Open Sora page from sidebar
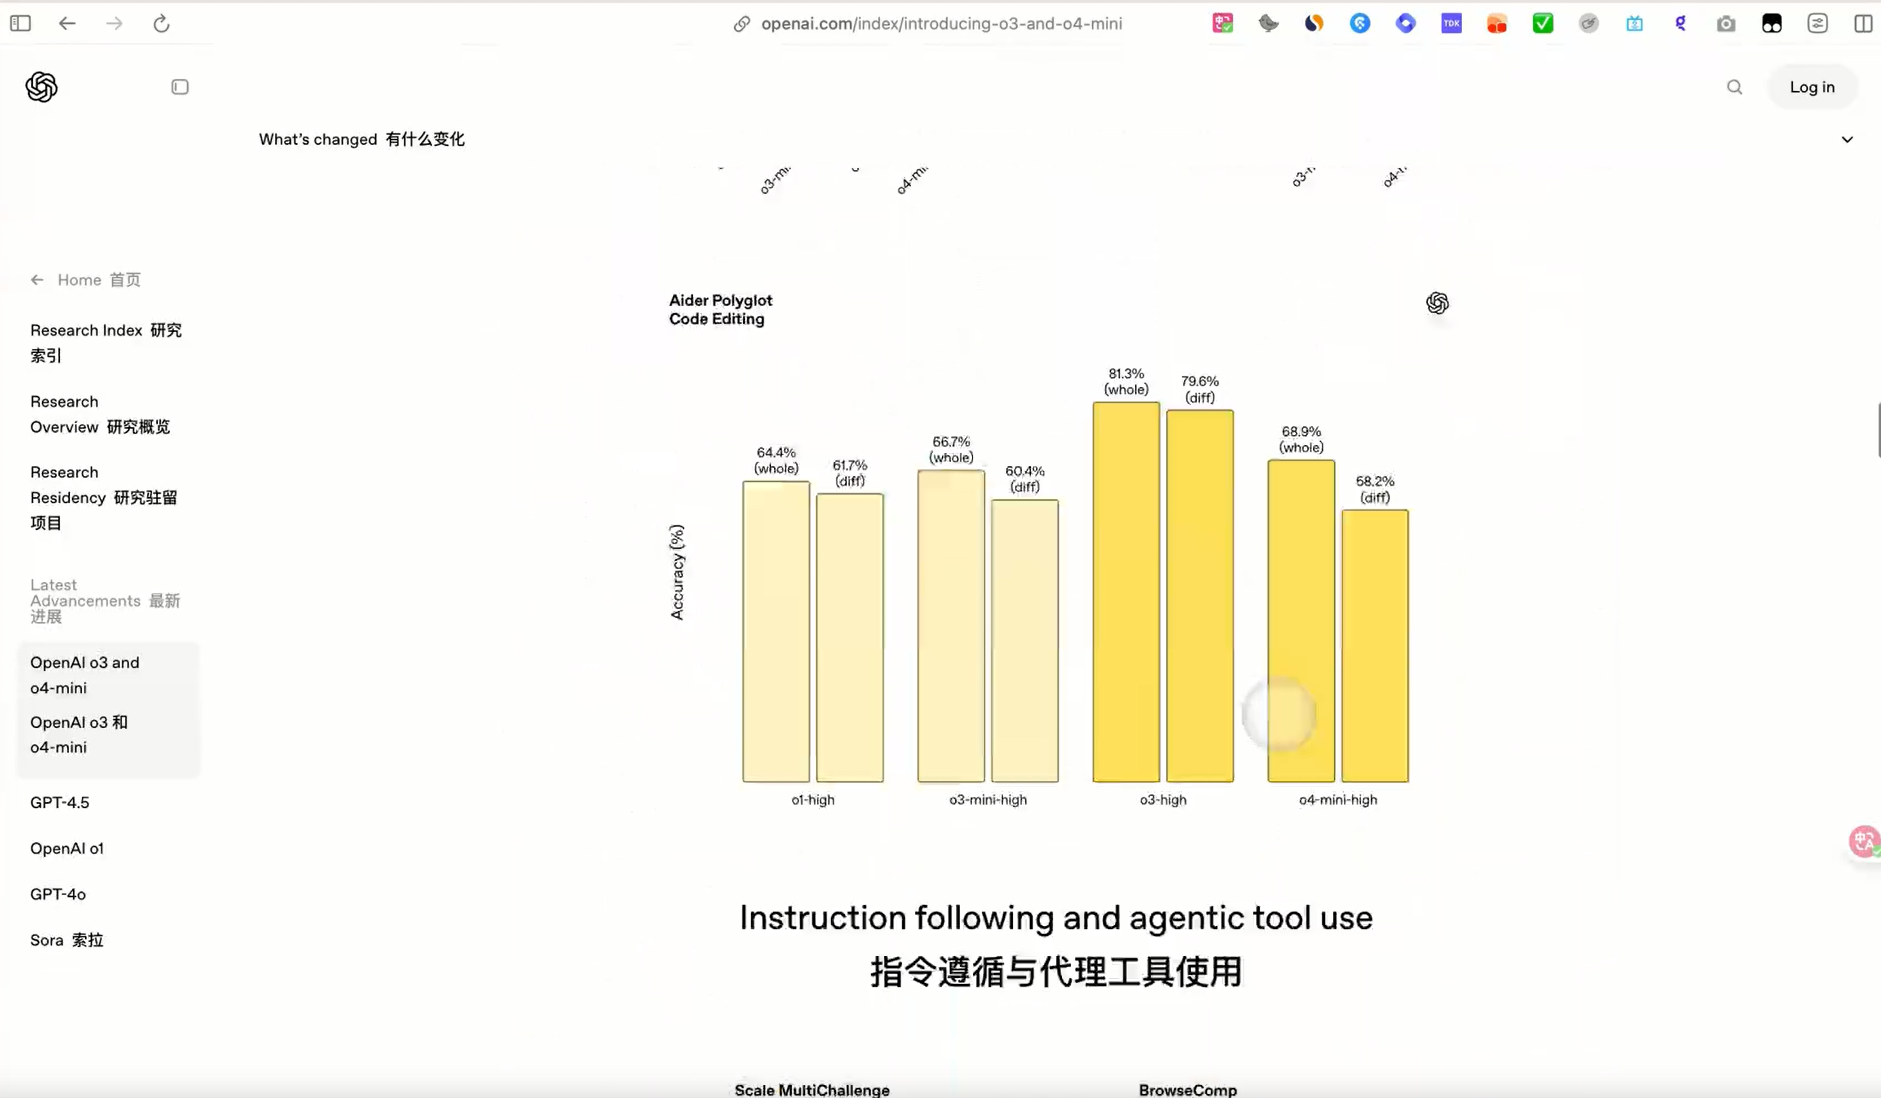 (x=67, y=940)
